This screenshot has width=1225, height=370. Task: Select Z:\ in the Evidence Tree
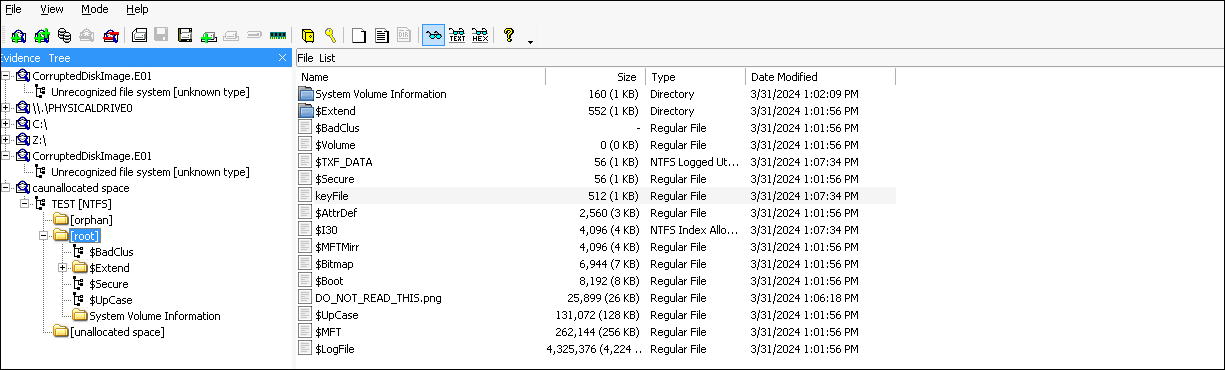(x=39, y=140)
